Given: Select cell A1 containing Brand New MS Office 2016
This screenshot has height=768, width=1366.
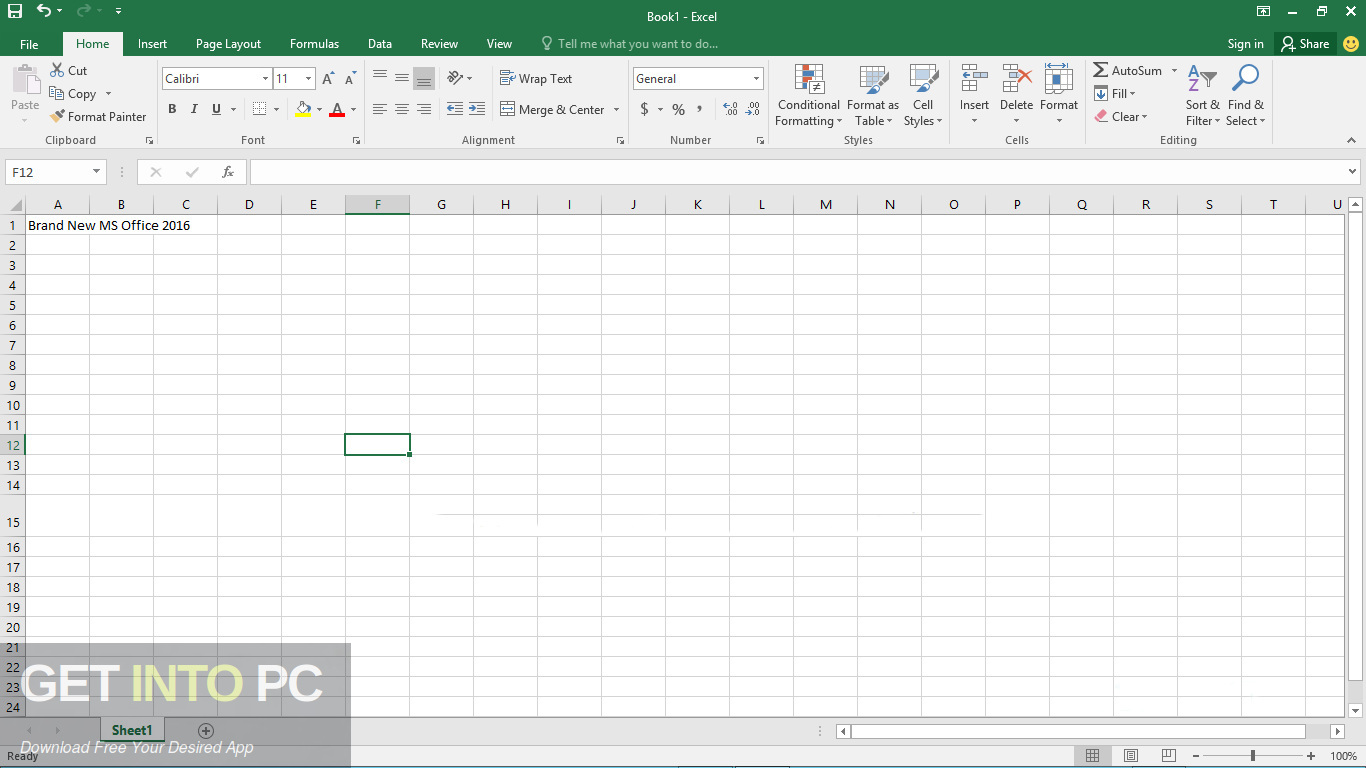Looking at the screenshot, I should coord(58,225).
